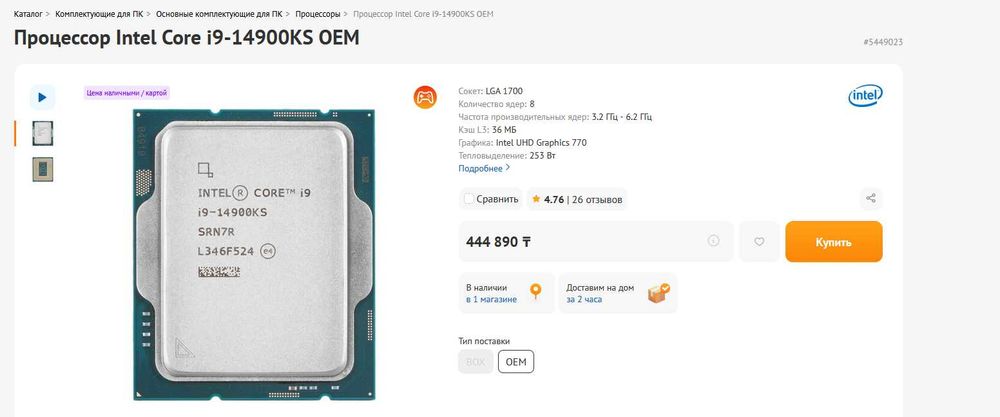Open the 26 отзывов reviews link
The width and height of the screenshot is (1000, 417).
pyautogui.click(x=596, y=199)
